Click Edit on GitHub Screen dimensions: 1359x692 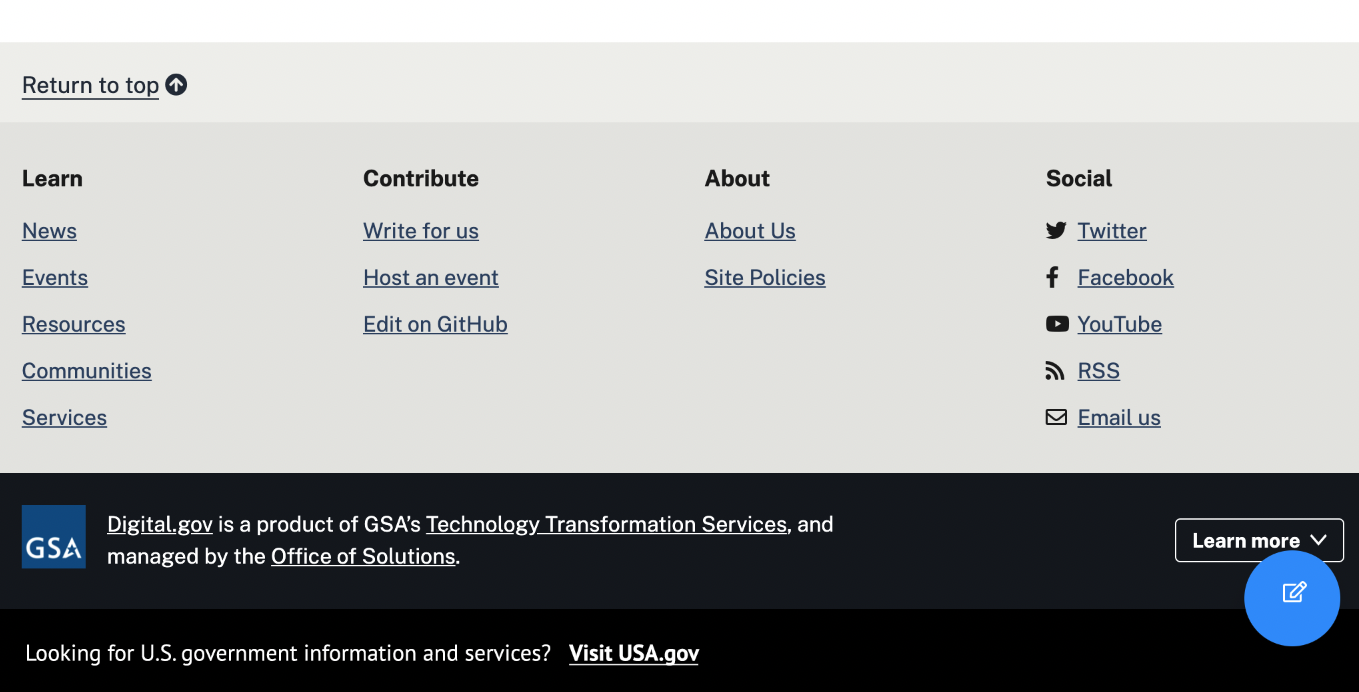[435, 324]
